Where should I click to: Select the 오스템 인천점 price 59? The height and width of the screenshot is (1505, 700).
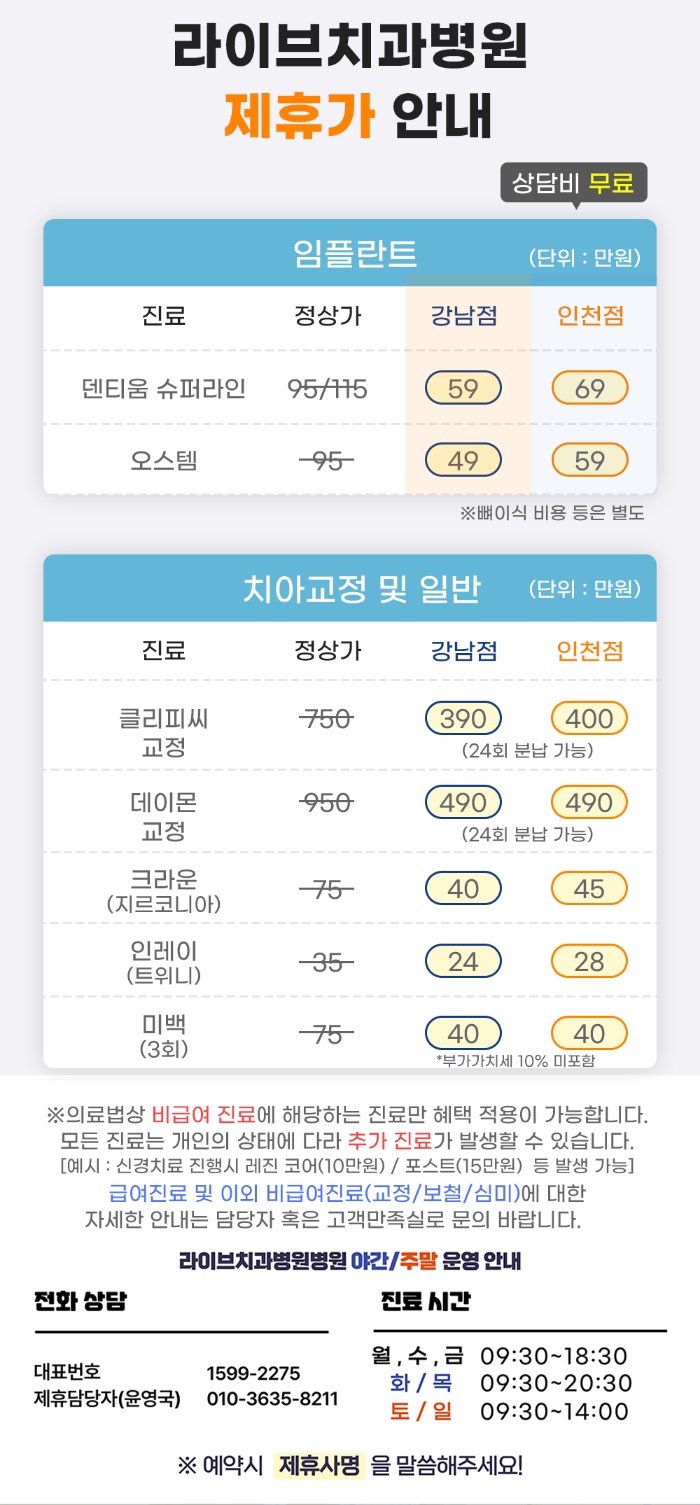[x=589, y=460]
